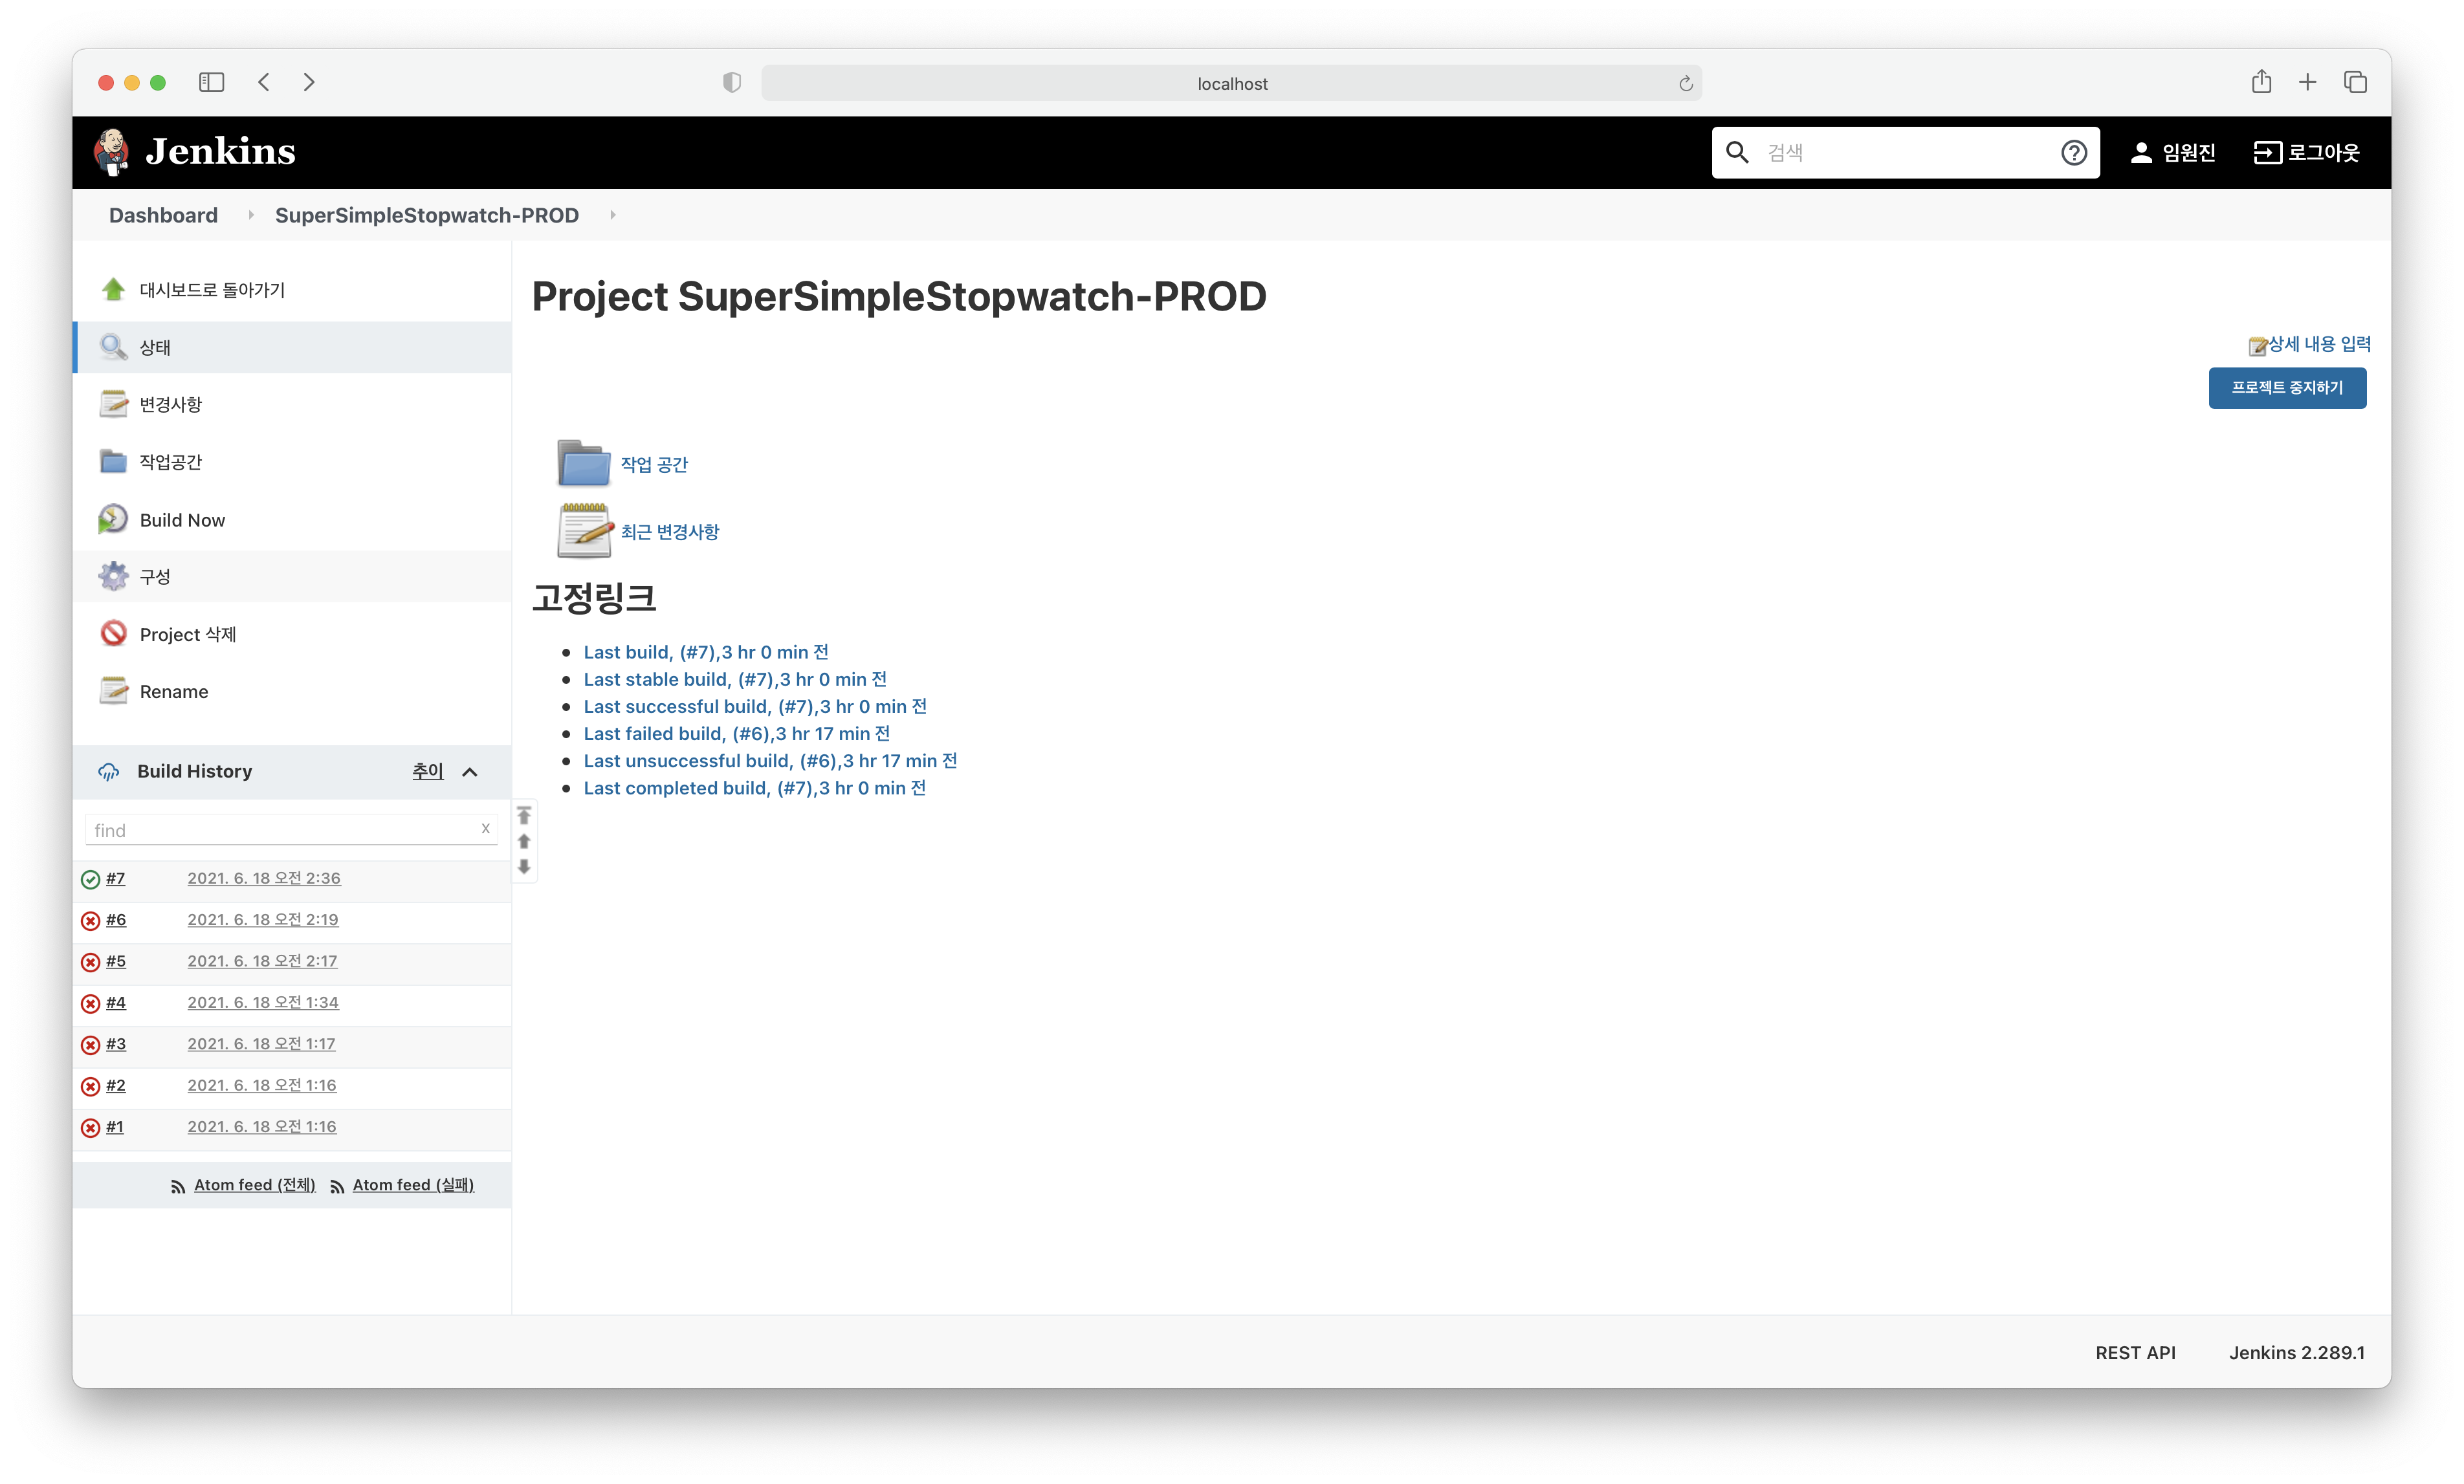Collapse the Build History panel chevron
2464x1484 pixels.
(x=470, y=772)
